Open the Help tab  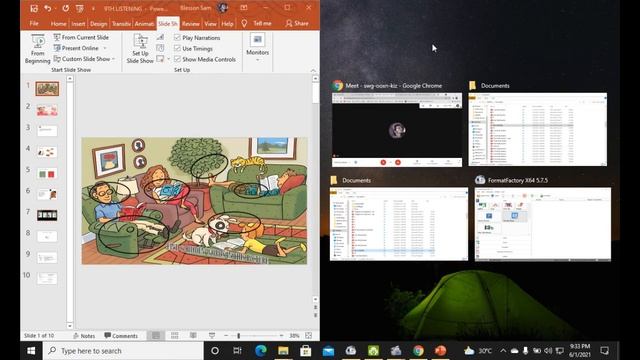[x=227, y=24]
